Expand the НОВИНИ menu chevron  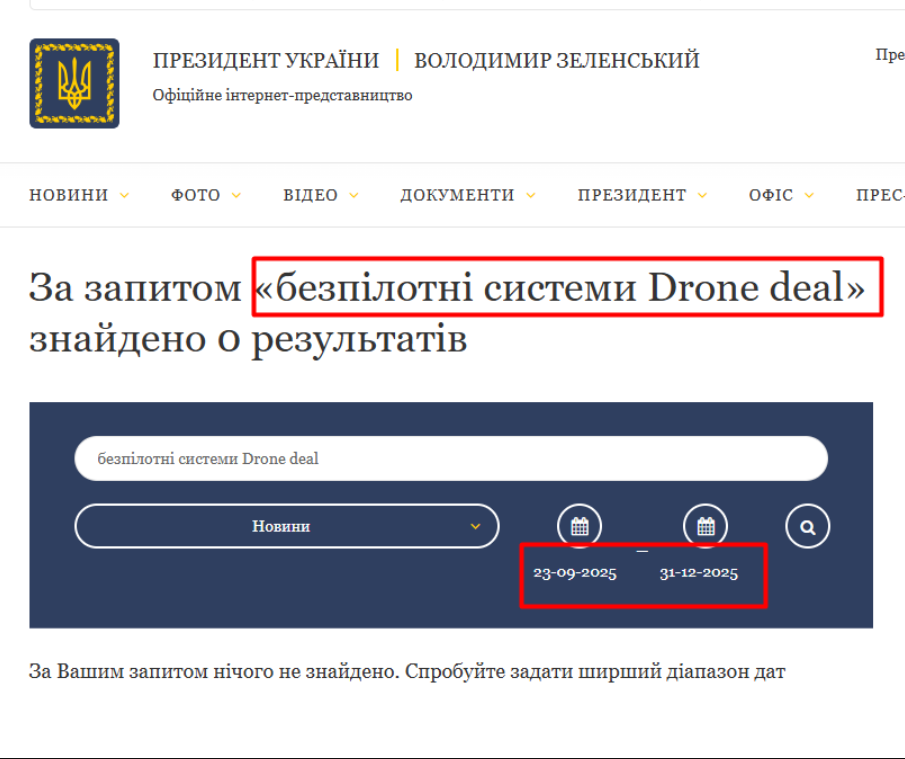point(124,196)
